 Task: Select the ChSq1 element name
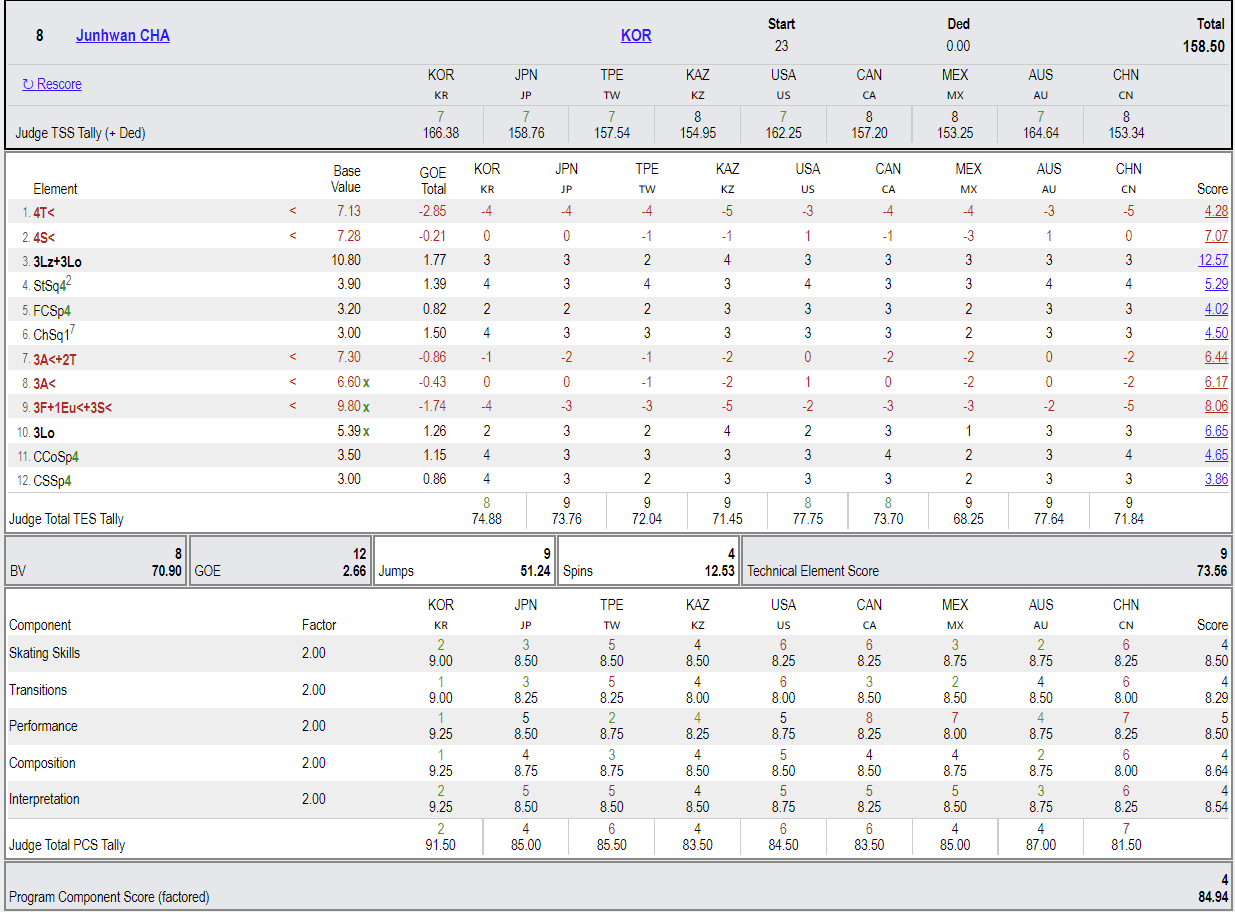tap(52, 334)
